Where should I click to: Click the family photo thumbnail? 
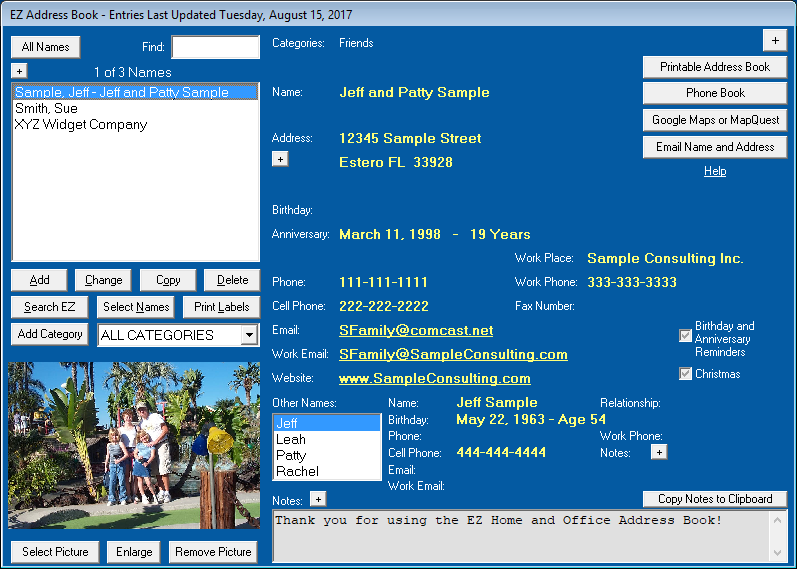(x=134, y=445)
